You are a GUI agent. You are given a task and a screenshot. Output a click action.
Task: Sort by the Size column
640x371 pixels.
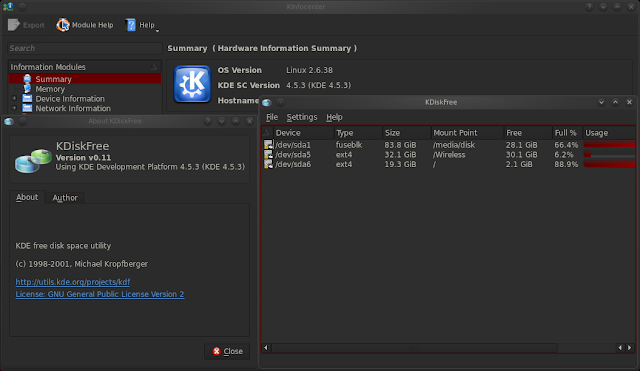[407, 133]
